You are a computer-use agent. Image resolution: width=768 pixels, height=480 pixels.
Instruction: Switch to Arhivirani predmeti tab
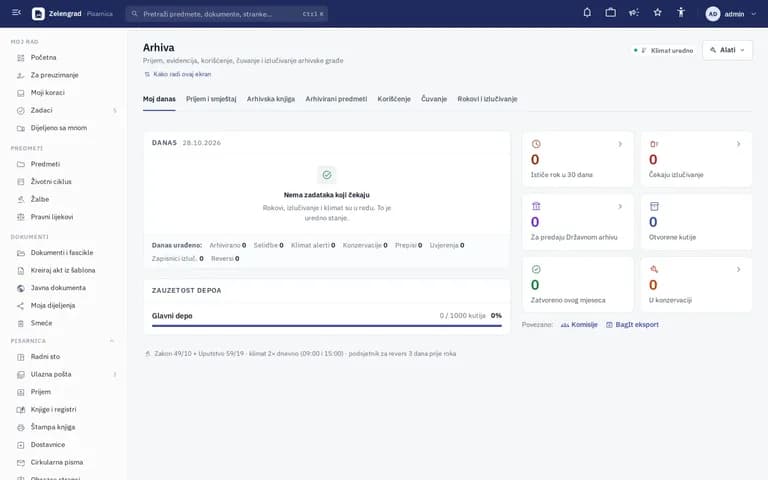coord(336,99)
